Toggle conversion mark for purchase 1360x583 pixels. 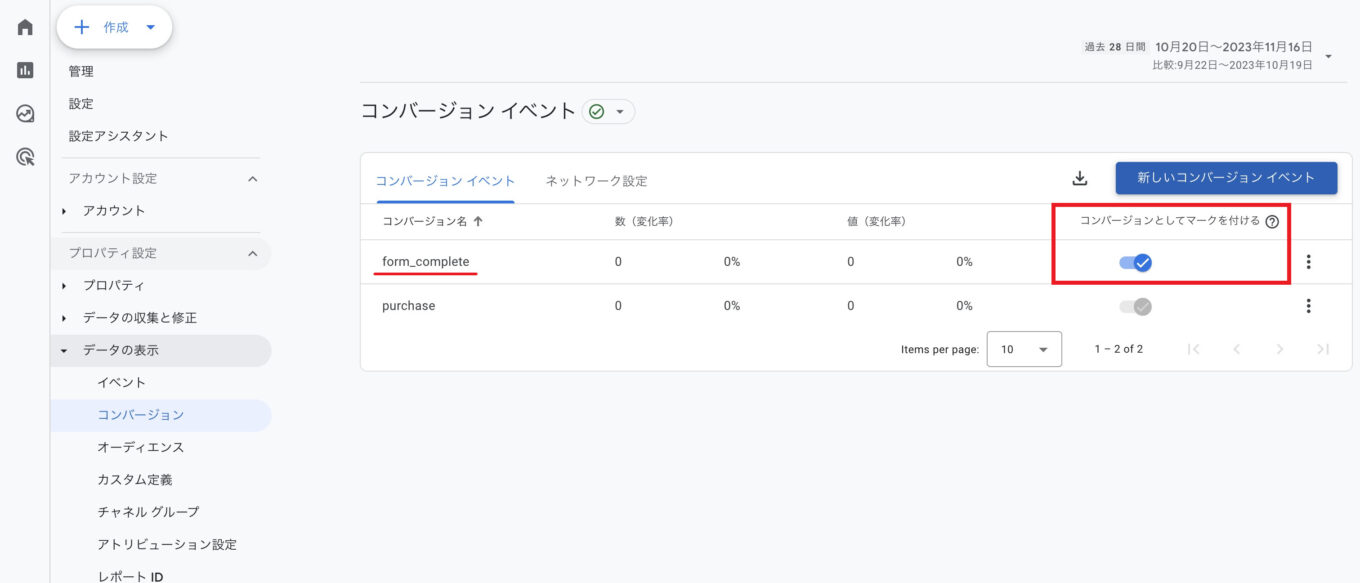(1135, 307)
